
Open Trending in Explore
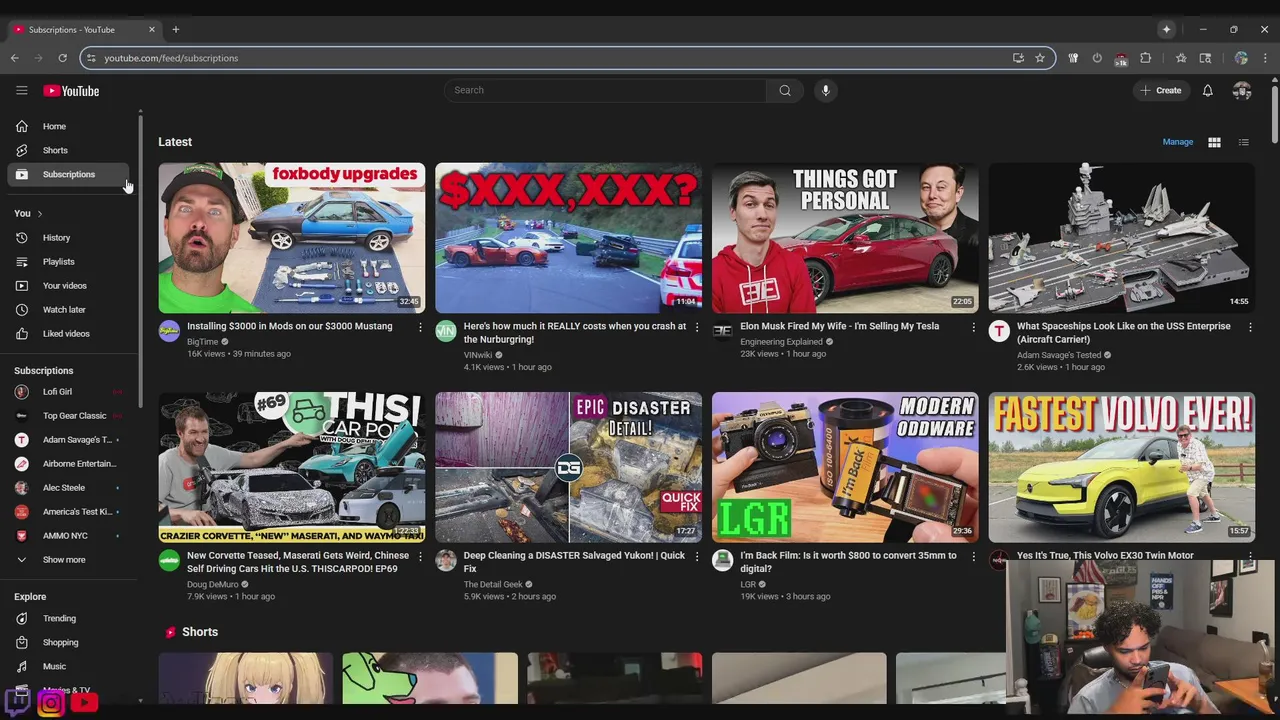(68, 619)
